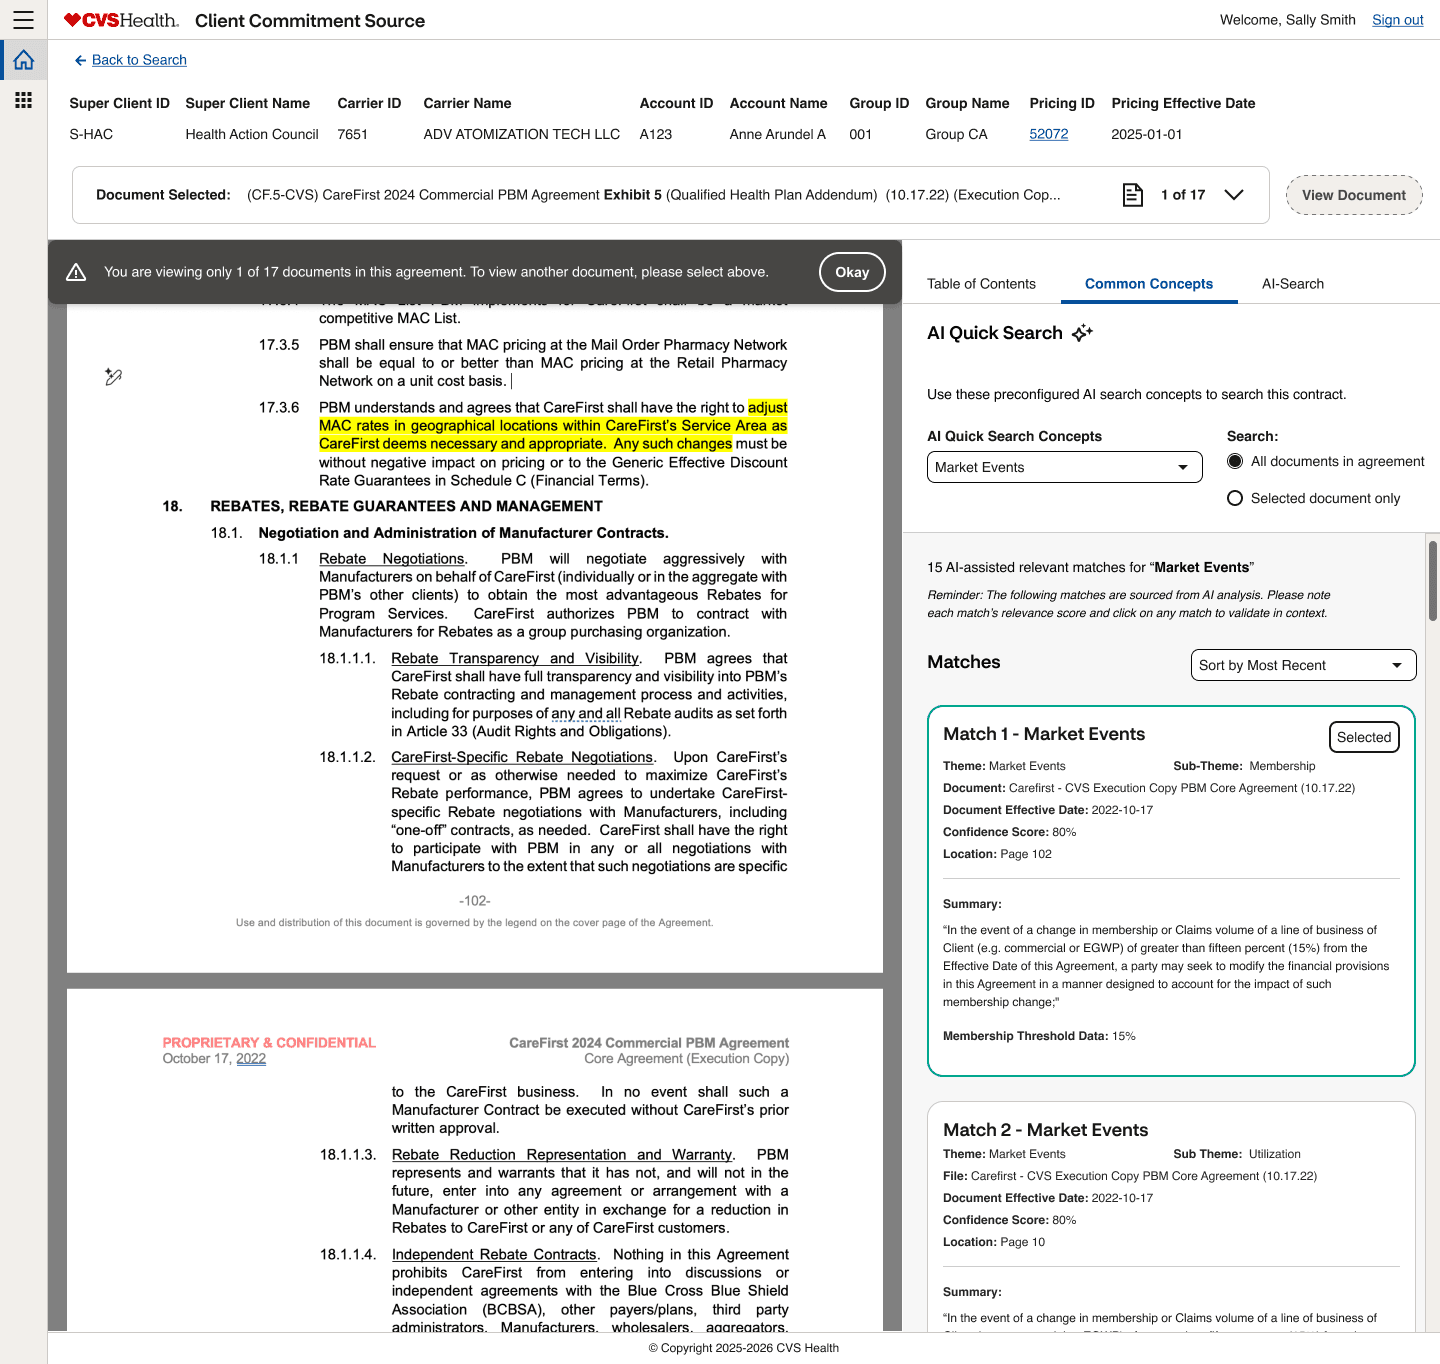The height and width of the screenshot is (1364, 1440).
Task: Click the Rebate Negotiations underlined heading
Action: tap(392, 559)
